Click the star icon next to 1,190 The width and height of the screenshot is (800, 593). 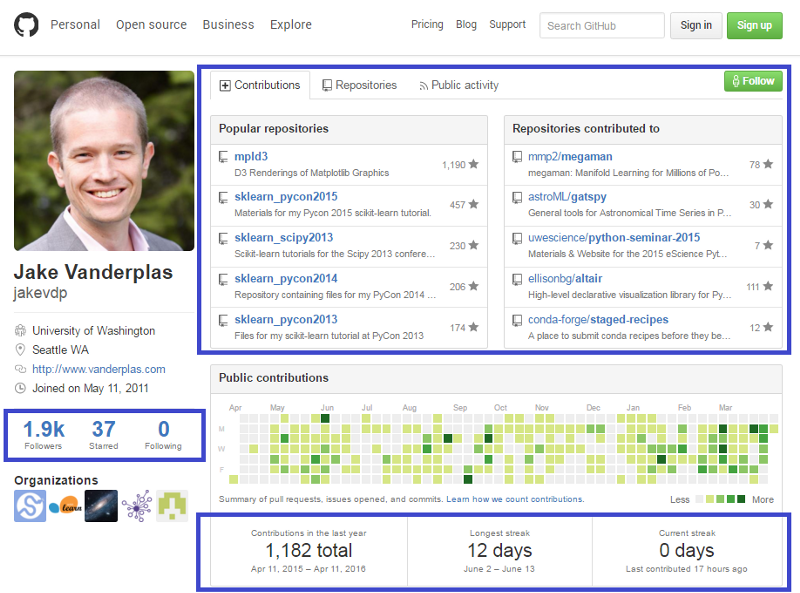coord(473,164)
